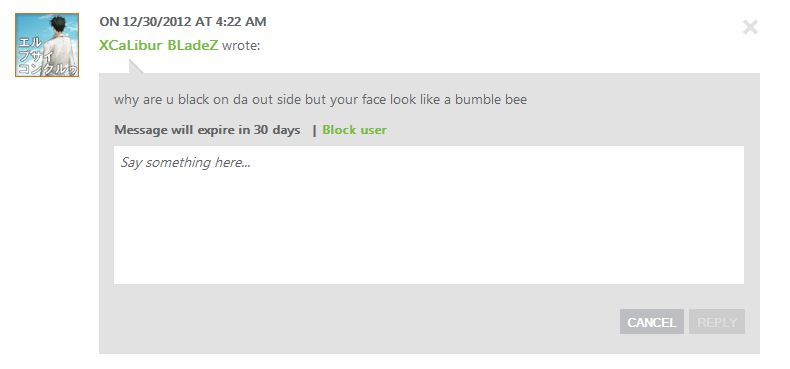Click the Japanese text on the avatar
The width and height of the screenshot is (790, 369).
[x=47, y=56]
